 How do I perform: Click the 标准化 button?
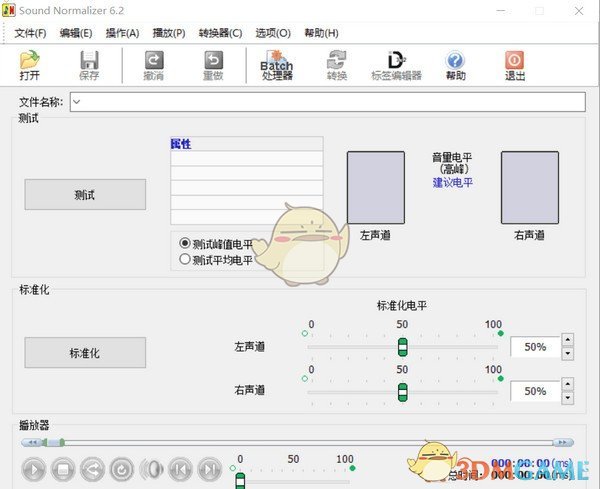[85, 352]
